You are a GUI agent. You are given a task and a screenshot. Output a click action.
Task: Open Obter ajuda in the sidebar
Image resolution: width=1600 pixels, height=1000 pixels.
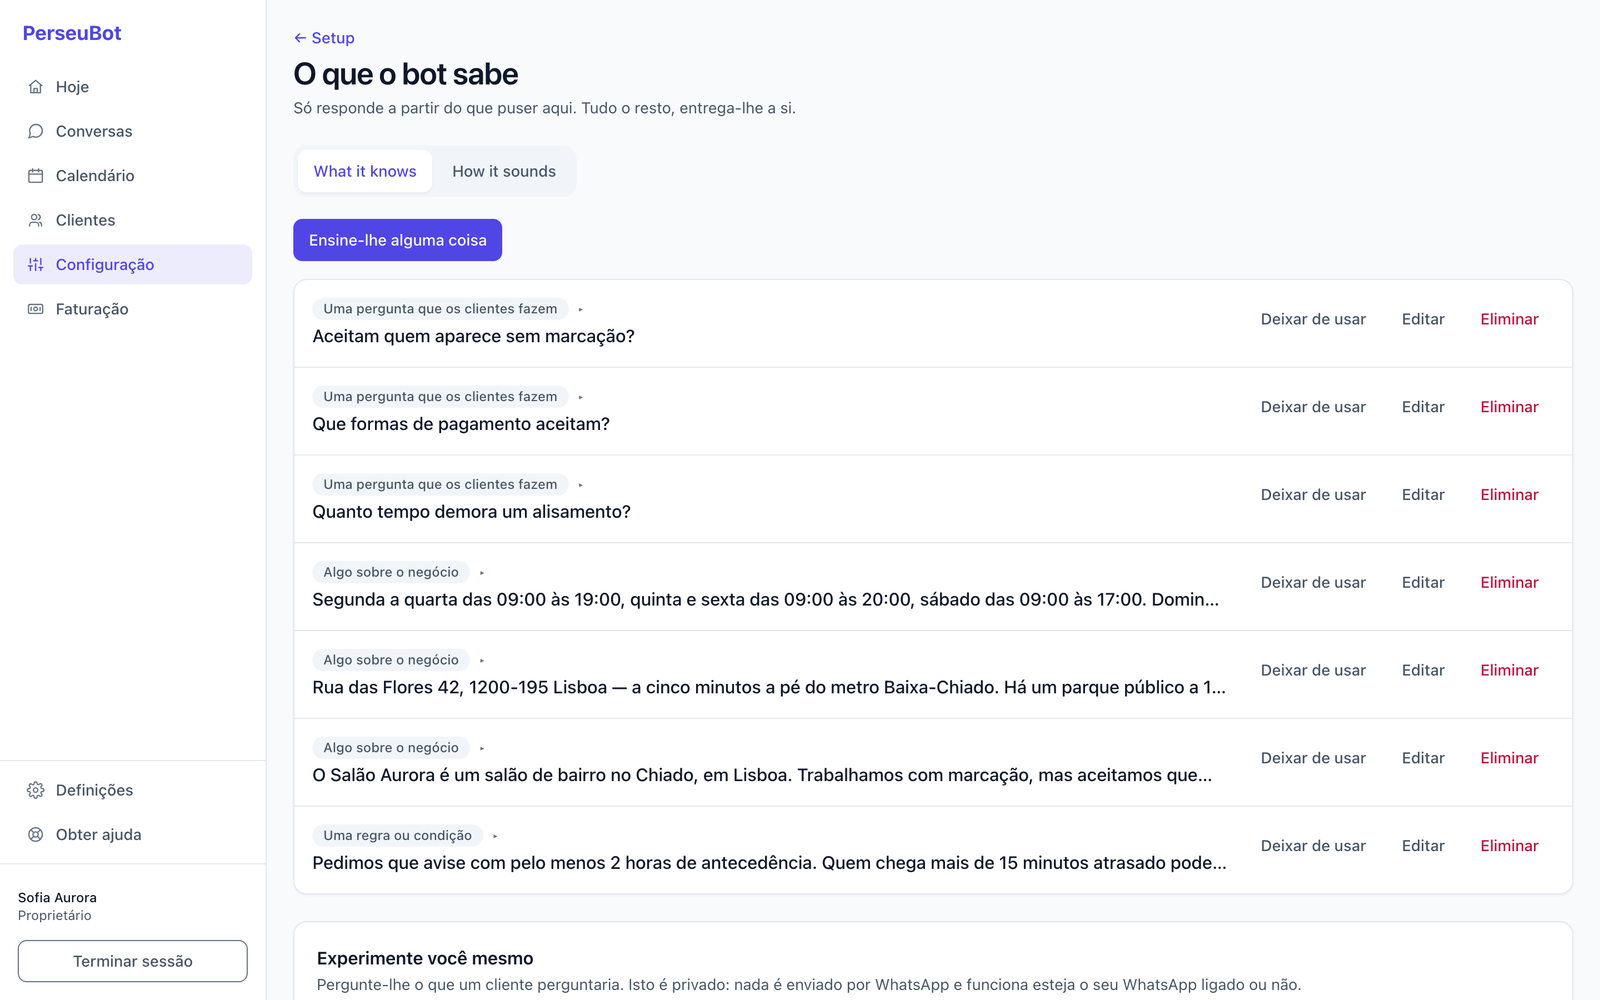click(132, 835)
